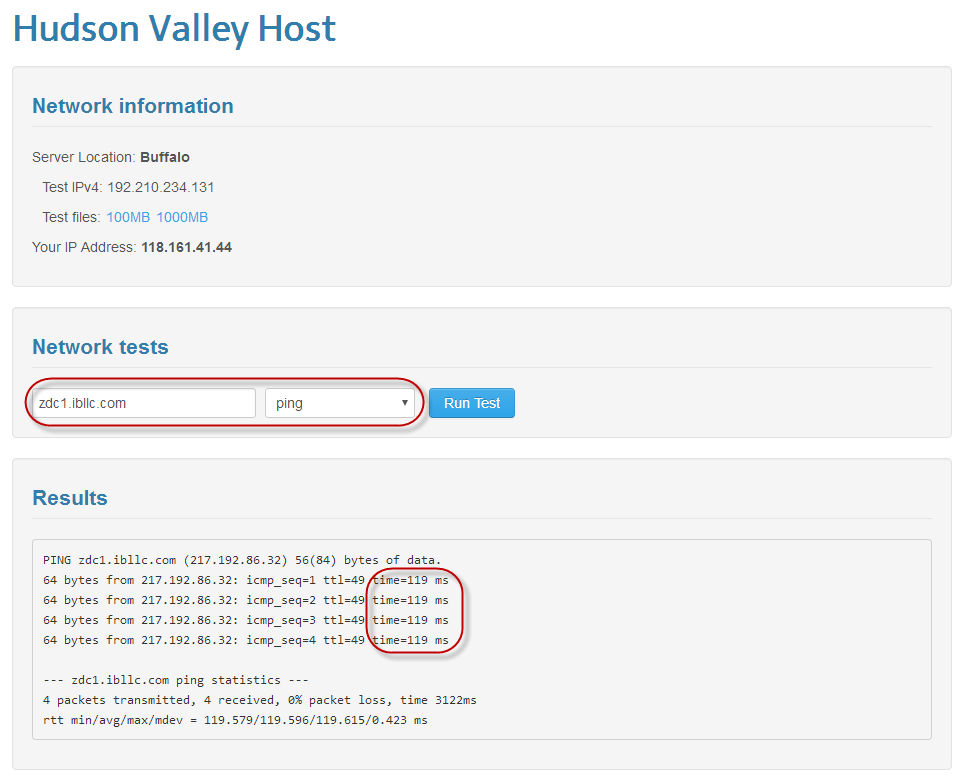Screen dimensions: 961x782
Task: Click the PING zdc1.ibllc.com header line
Action: (x=242, y=560)
